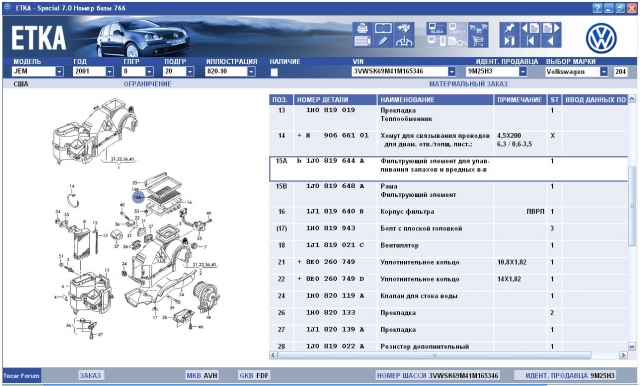This screenshot has width=640, height=386.
Task: Click the monitor-and-phone connection icon
Action: [x=436, y=41]
